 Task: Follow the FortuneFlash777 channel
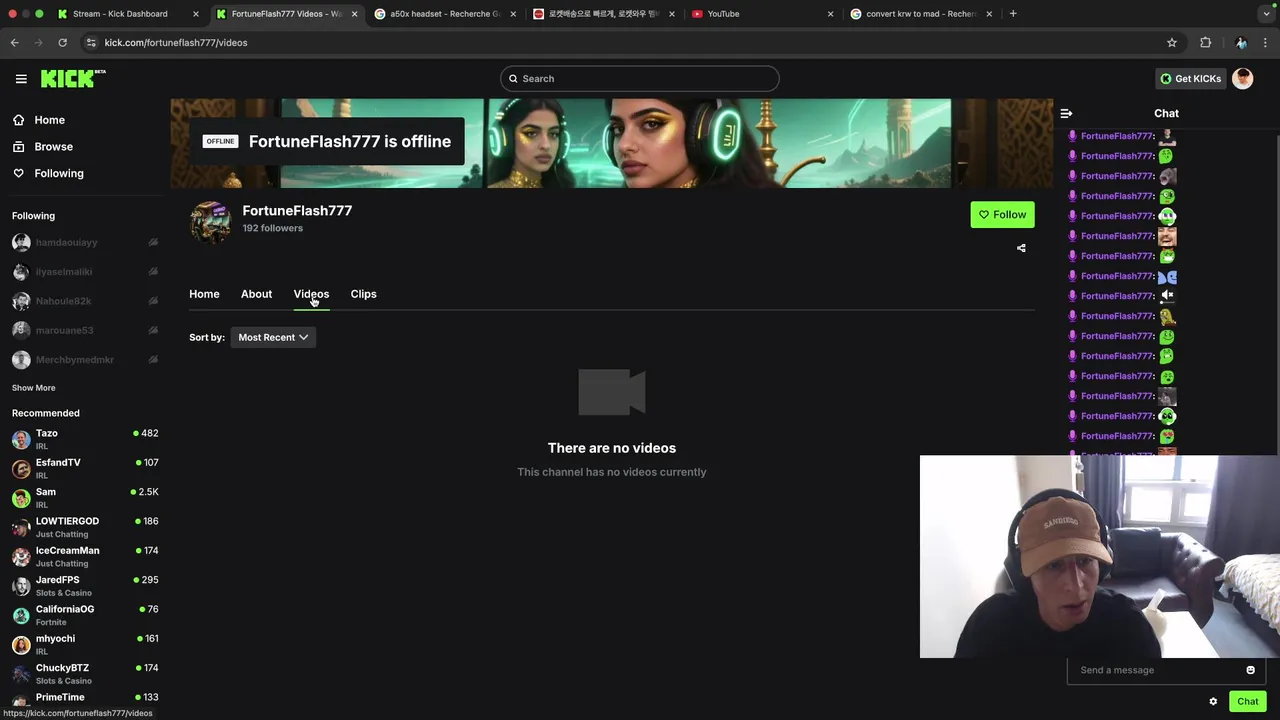click(x=1002, y=215)
